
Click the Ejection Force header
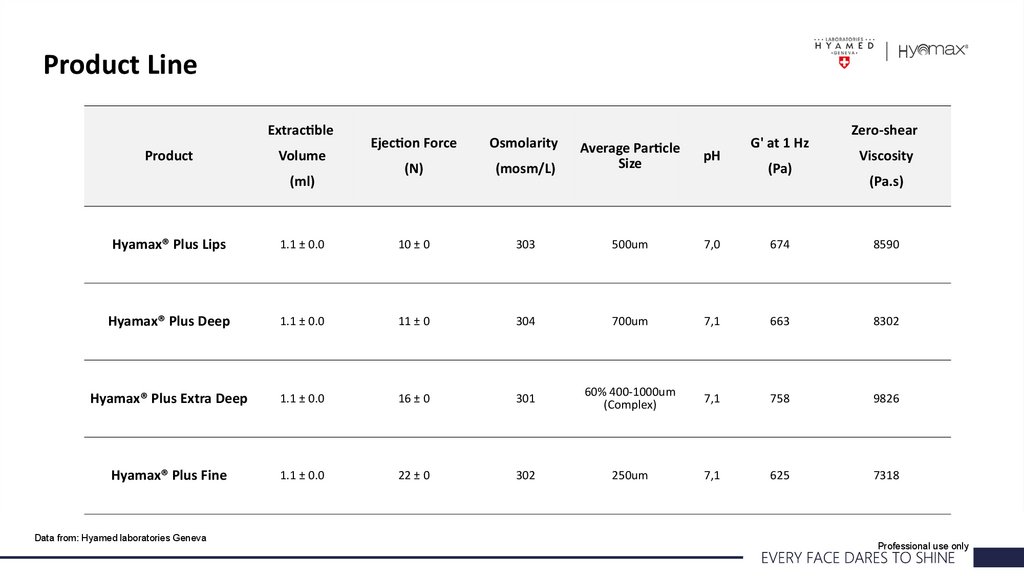413,156
